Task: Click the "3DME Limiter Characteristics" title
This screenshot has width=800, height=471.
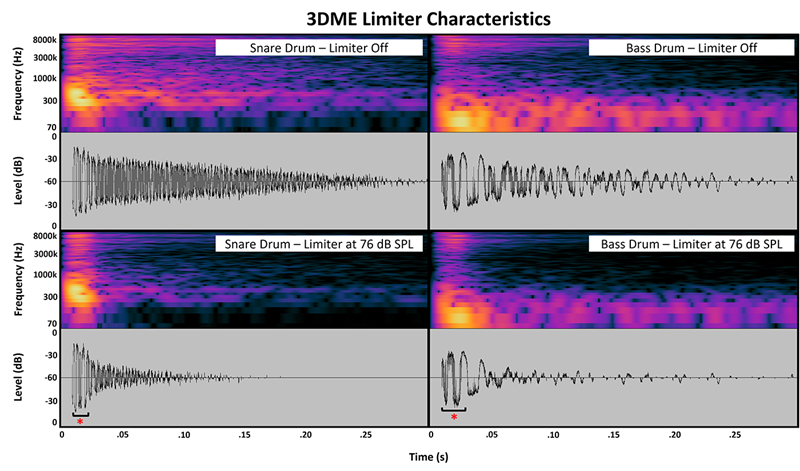Action: tap(429, 19)
